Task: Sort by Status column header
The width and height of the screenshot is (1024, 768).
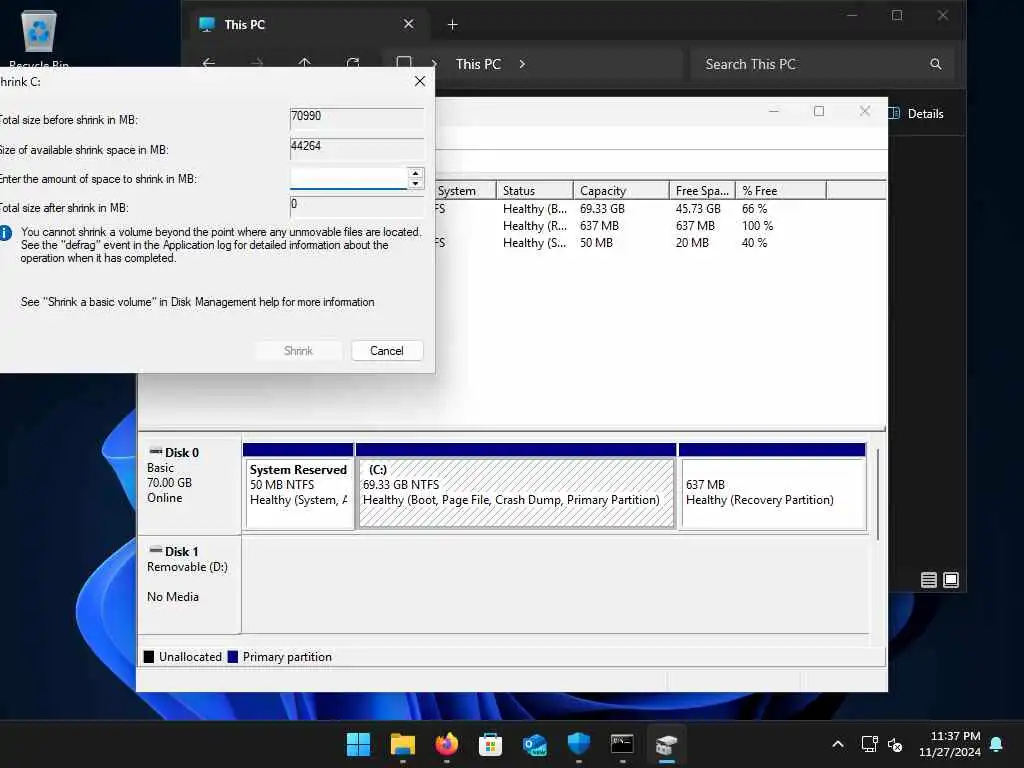Action: 534,191
